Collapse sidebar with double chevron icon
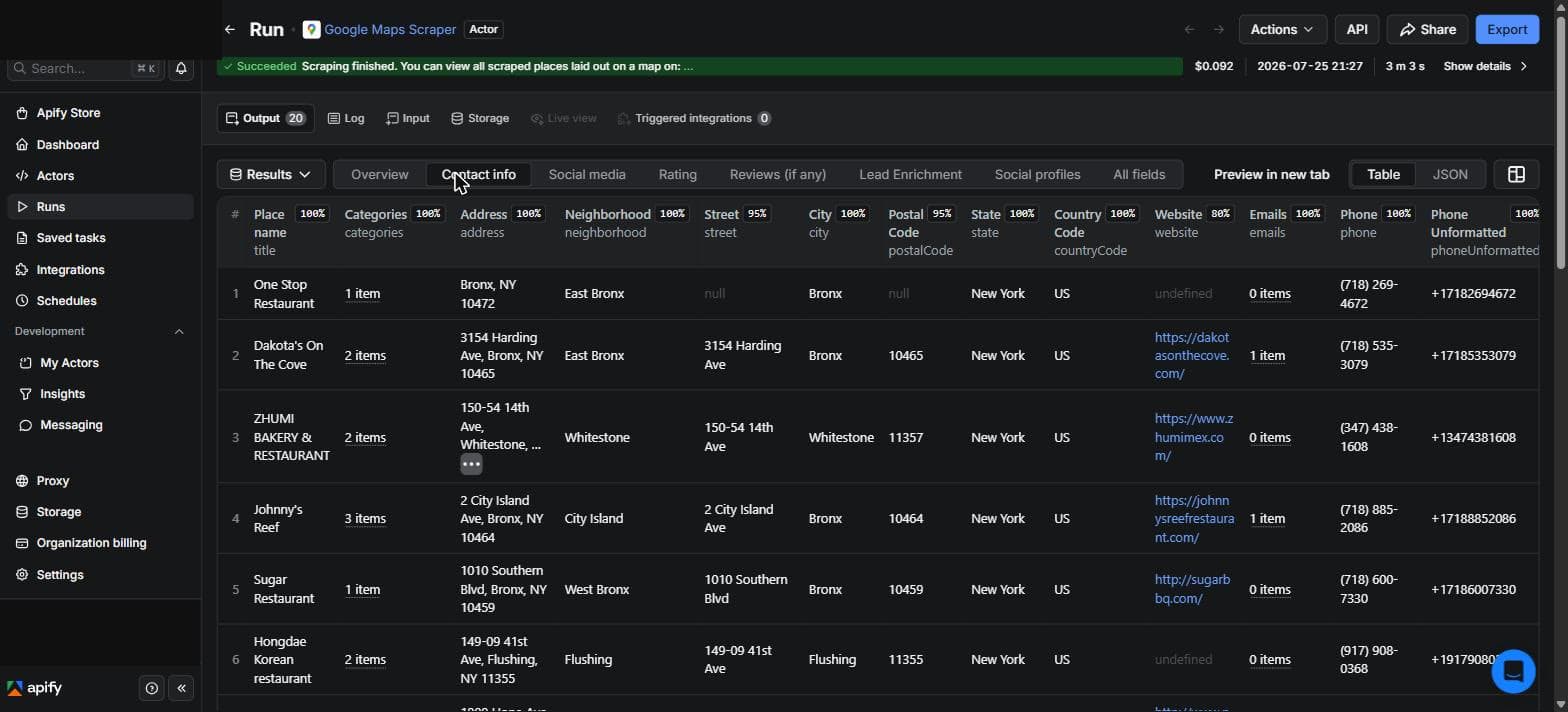Image resolution: width=1568 pixels, height=712 pixels. 181,688
